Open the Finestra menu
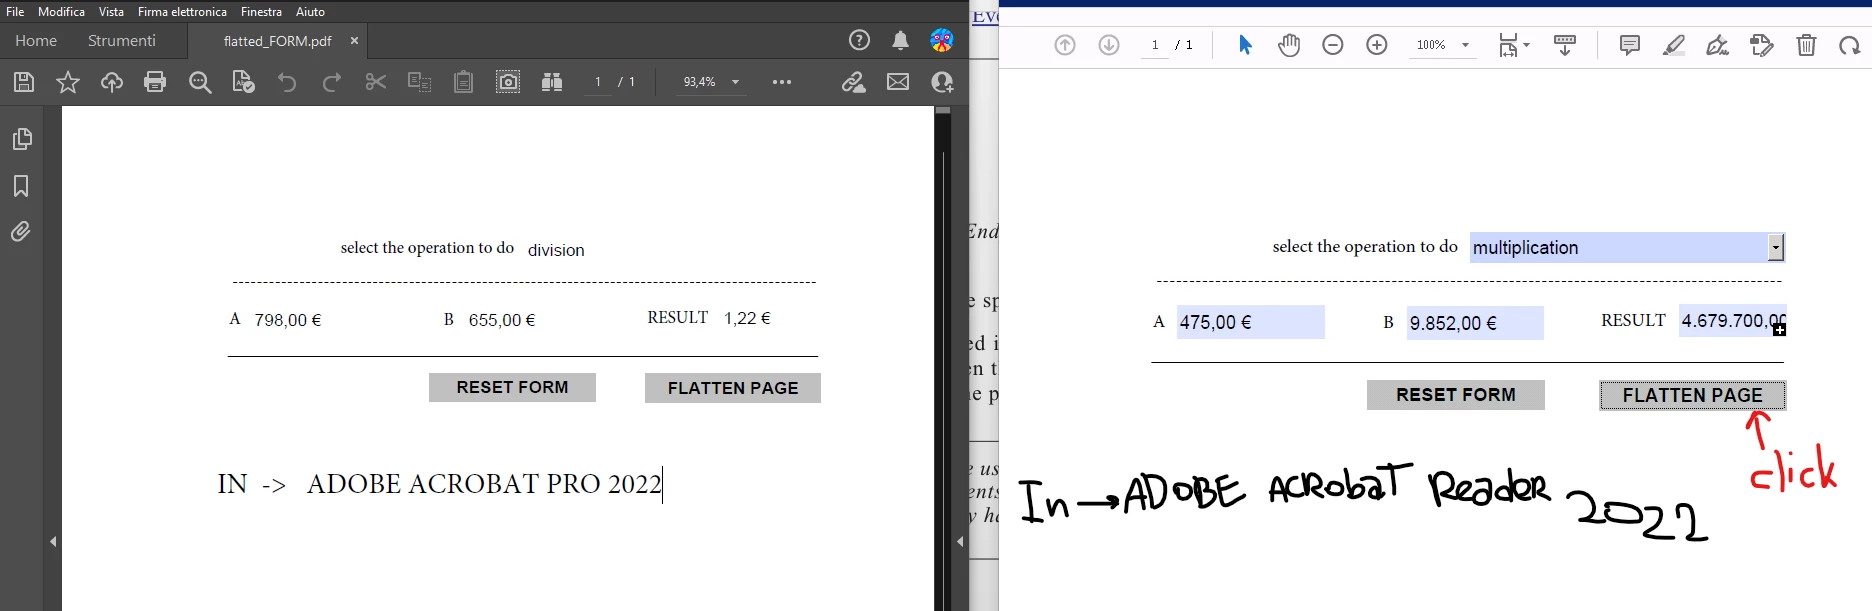This screenshot has width=1872, height=611. [261, 12]
